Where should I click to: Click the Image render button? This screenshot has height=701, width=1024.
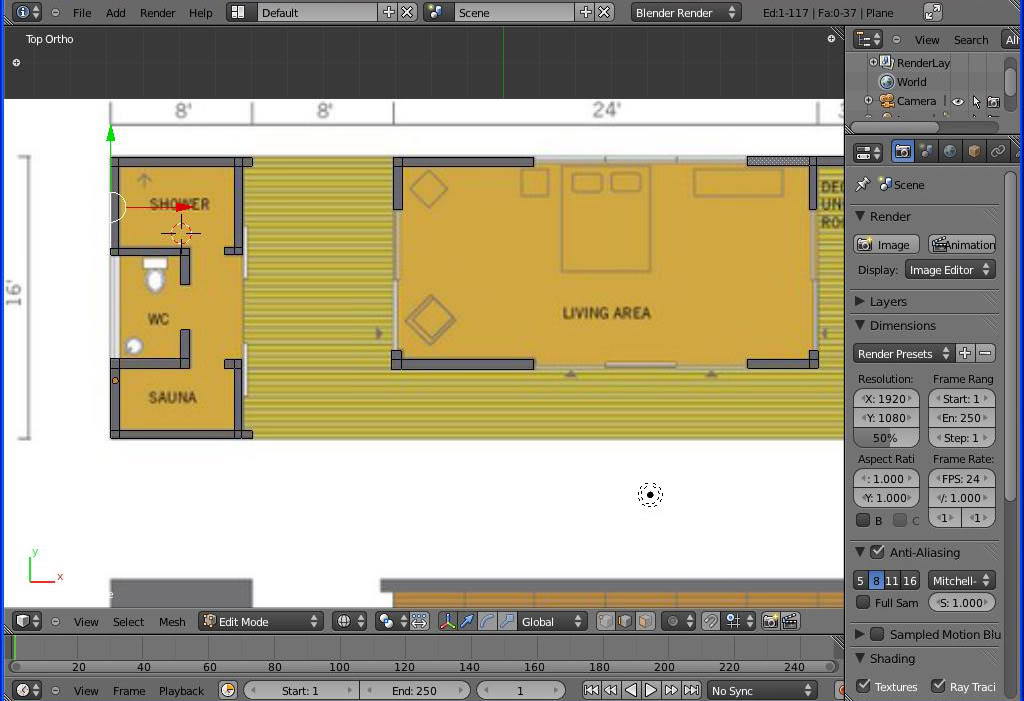[x=886, y=245]
